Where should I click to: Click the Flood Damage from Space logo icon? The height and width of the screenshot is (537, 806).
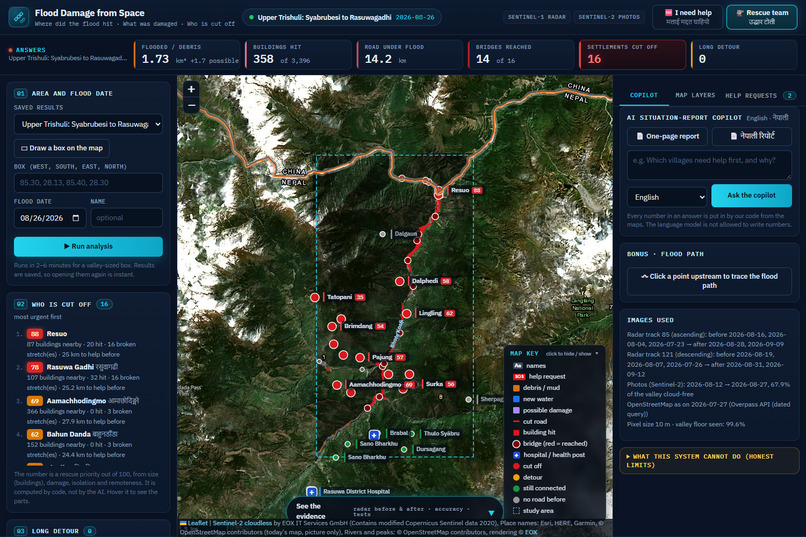[x=19, y=16]
